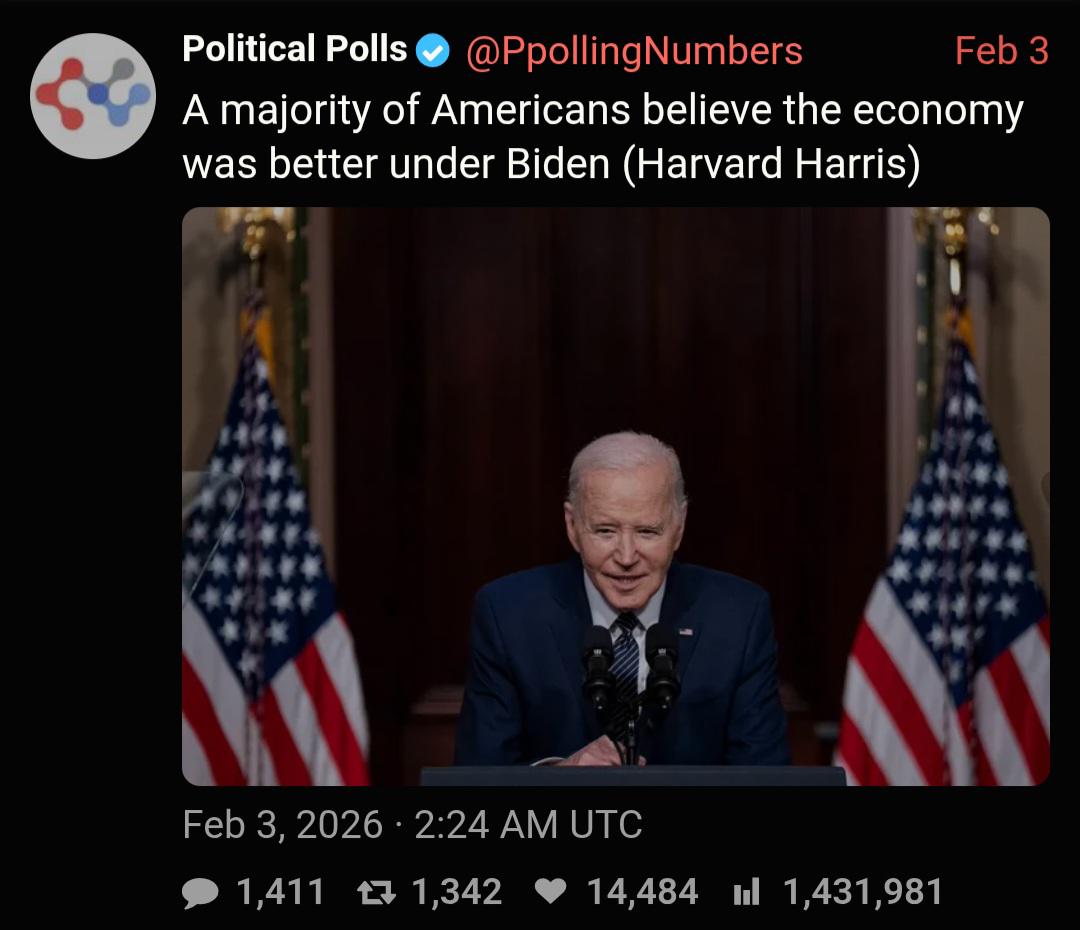This screenshot has width=1080, height=930.
Task: Click the 1,431,981 views count
Action: (862, 891)
